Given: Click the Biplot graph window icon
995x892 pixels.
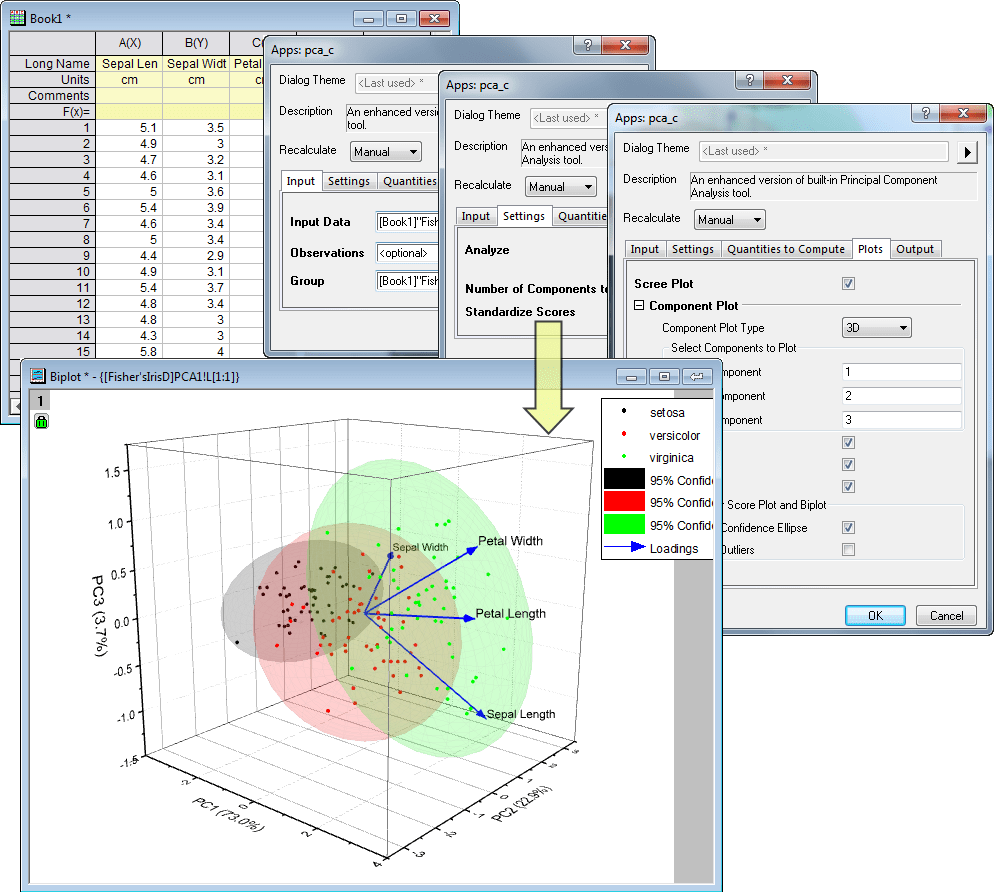Looking at the screenshot, I should click(x=38, y=376).
